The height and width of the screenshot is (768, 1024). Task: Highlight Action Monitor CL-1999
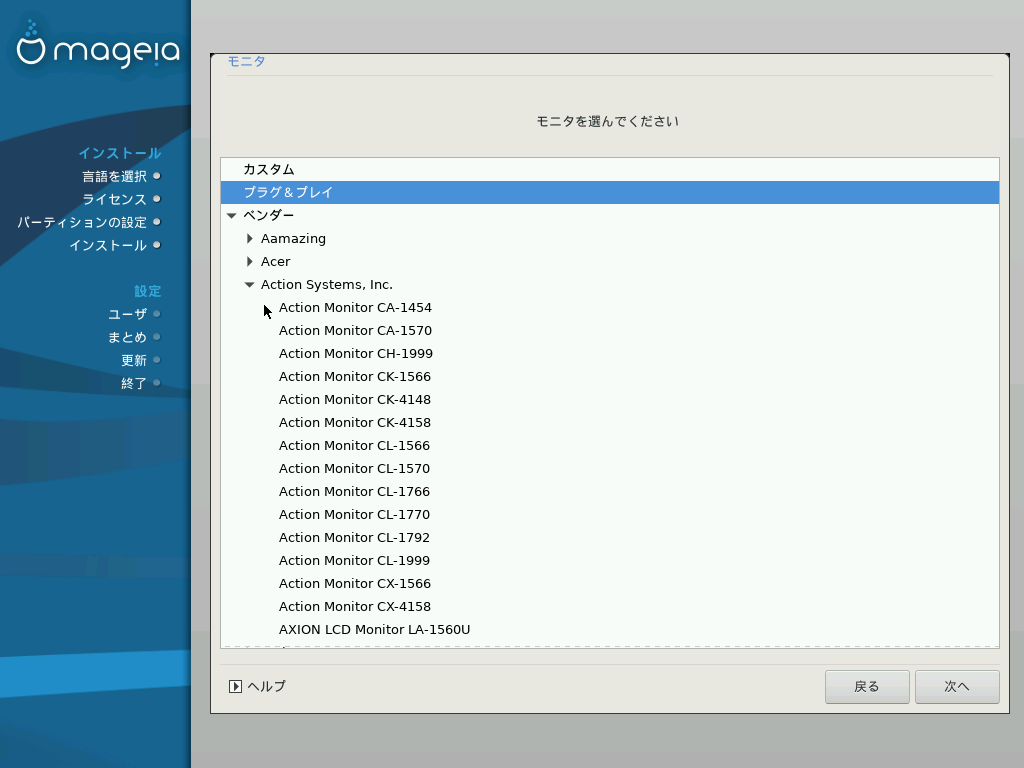(354, 560)
